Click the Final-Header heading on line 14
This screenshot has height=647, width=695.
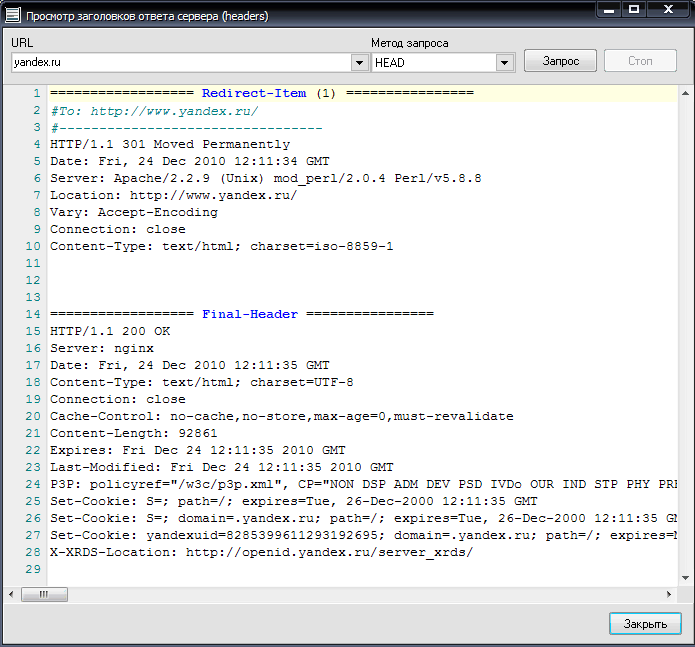pos(250,314)
